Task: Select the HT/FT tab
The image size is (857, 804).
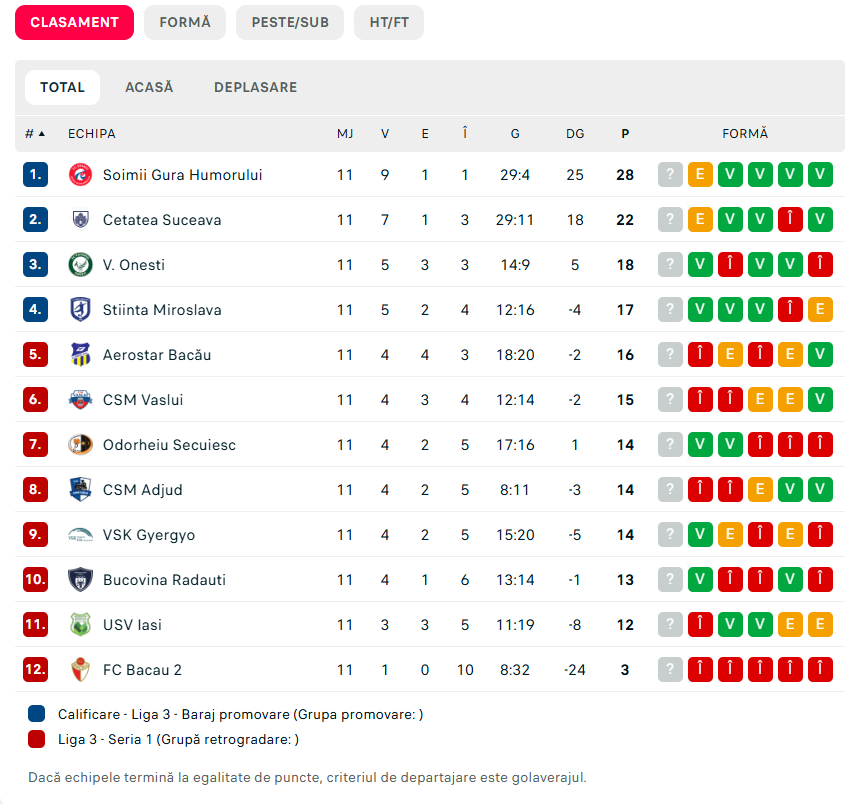Action: click(x=389, y=22)
